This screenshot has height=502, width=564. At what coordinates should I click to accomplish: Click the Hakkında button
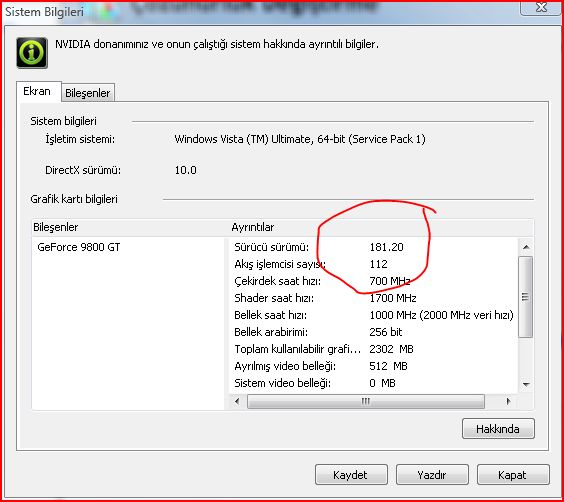498,429
